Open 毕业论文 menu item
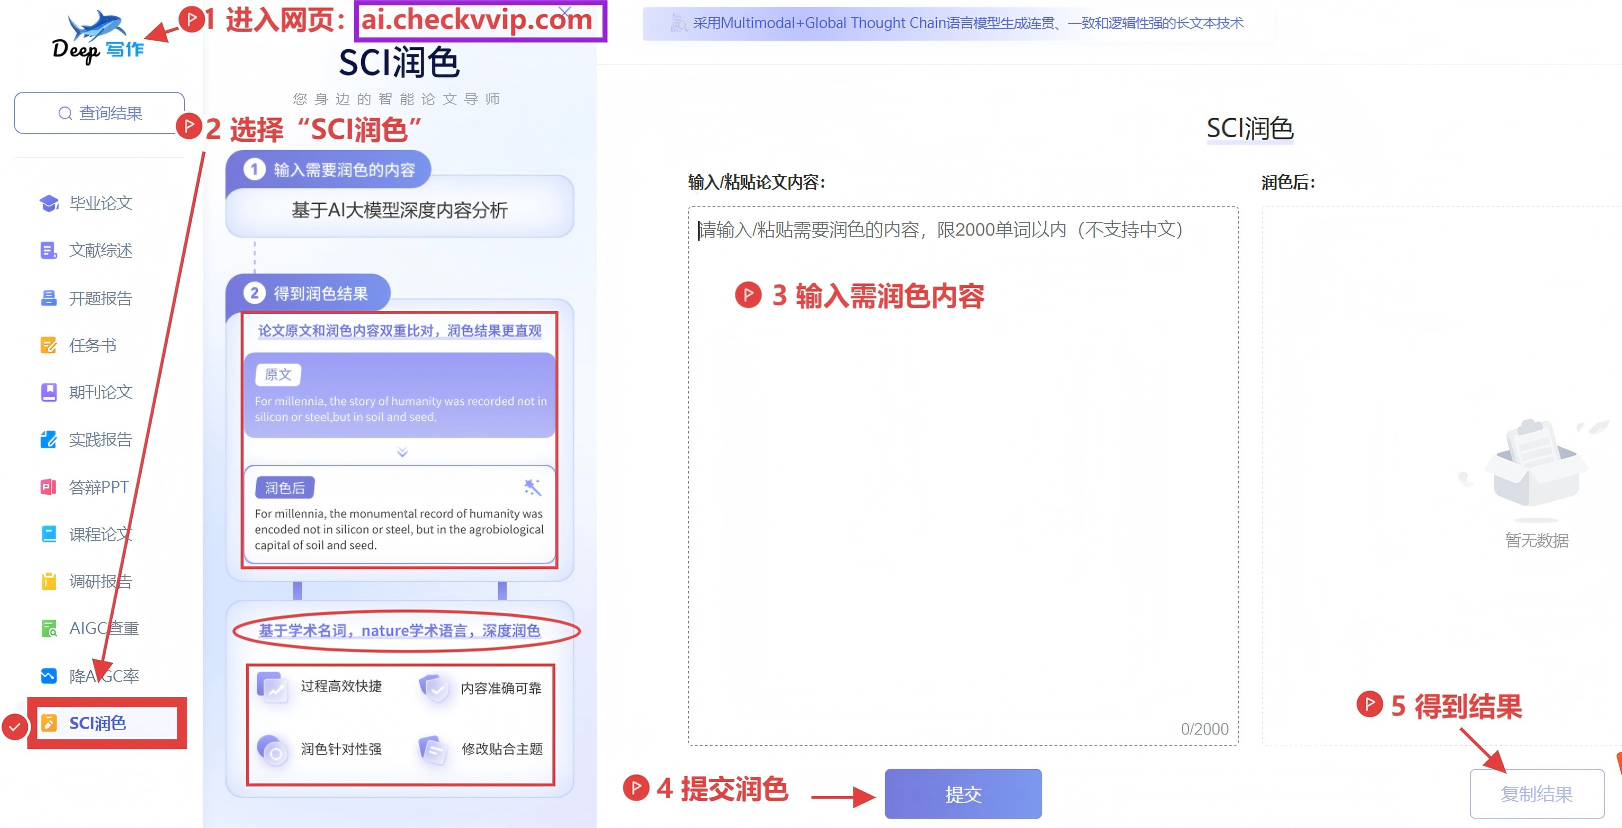Image resolution: width=1622 pixels, height=828 pixels. coord(101,203)
